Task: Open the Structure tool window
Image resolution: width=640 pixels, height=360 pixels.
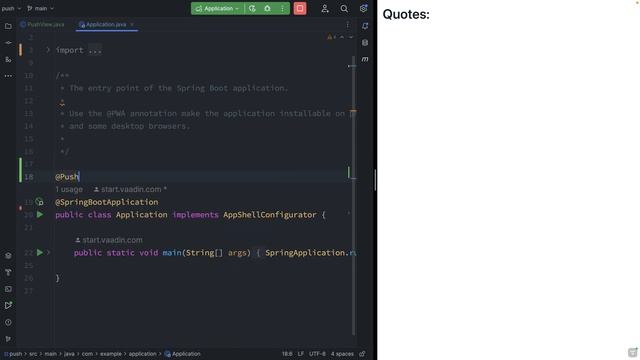Action: click(x=8, y=59)
